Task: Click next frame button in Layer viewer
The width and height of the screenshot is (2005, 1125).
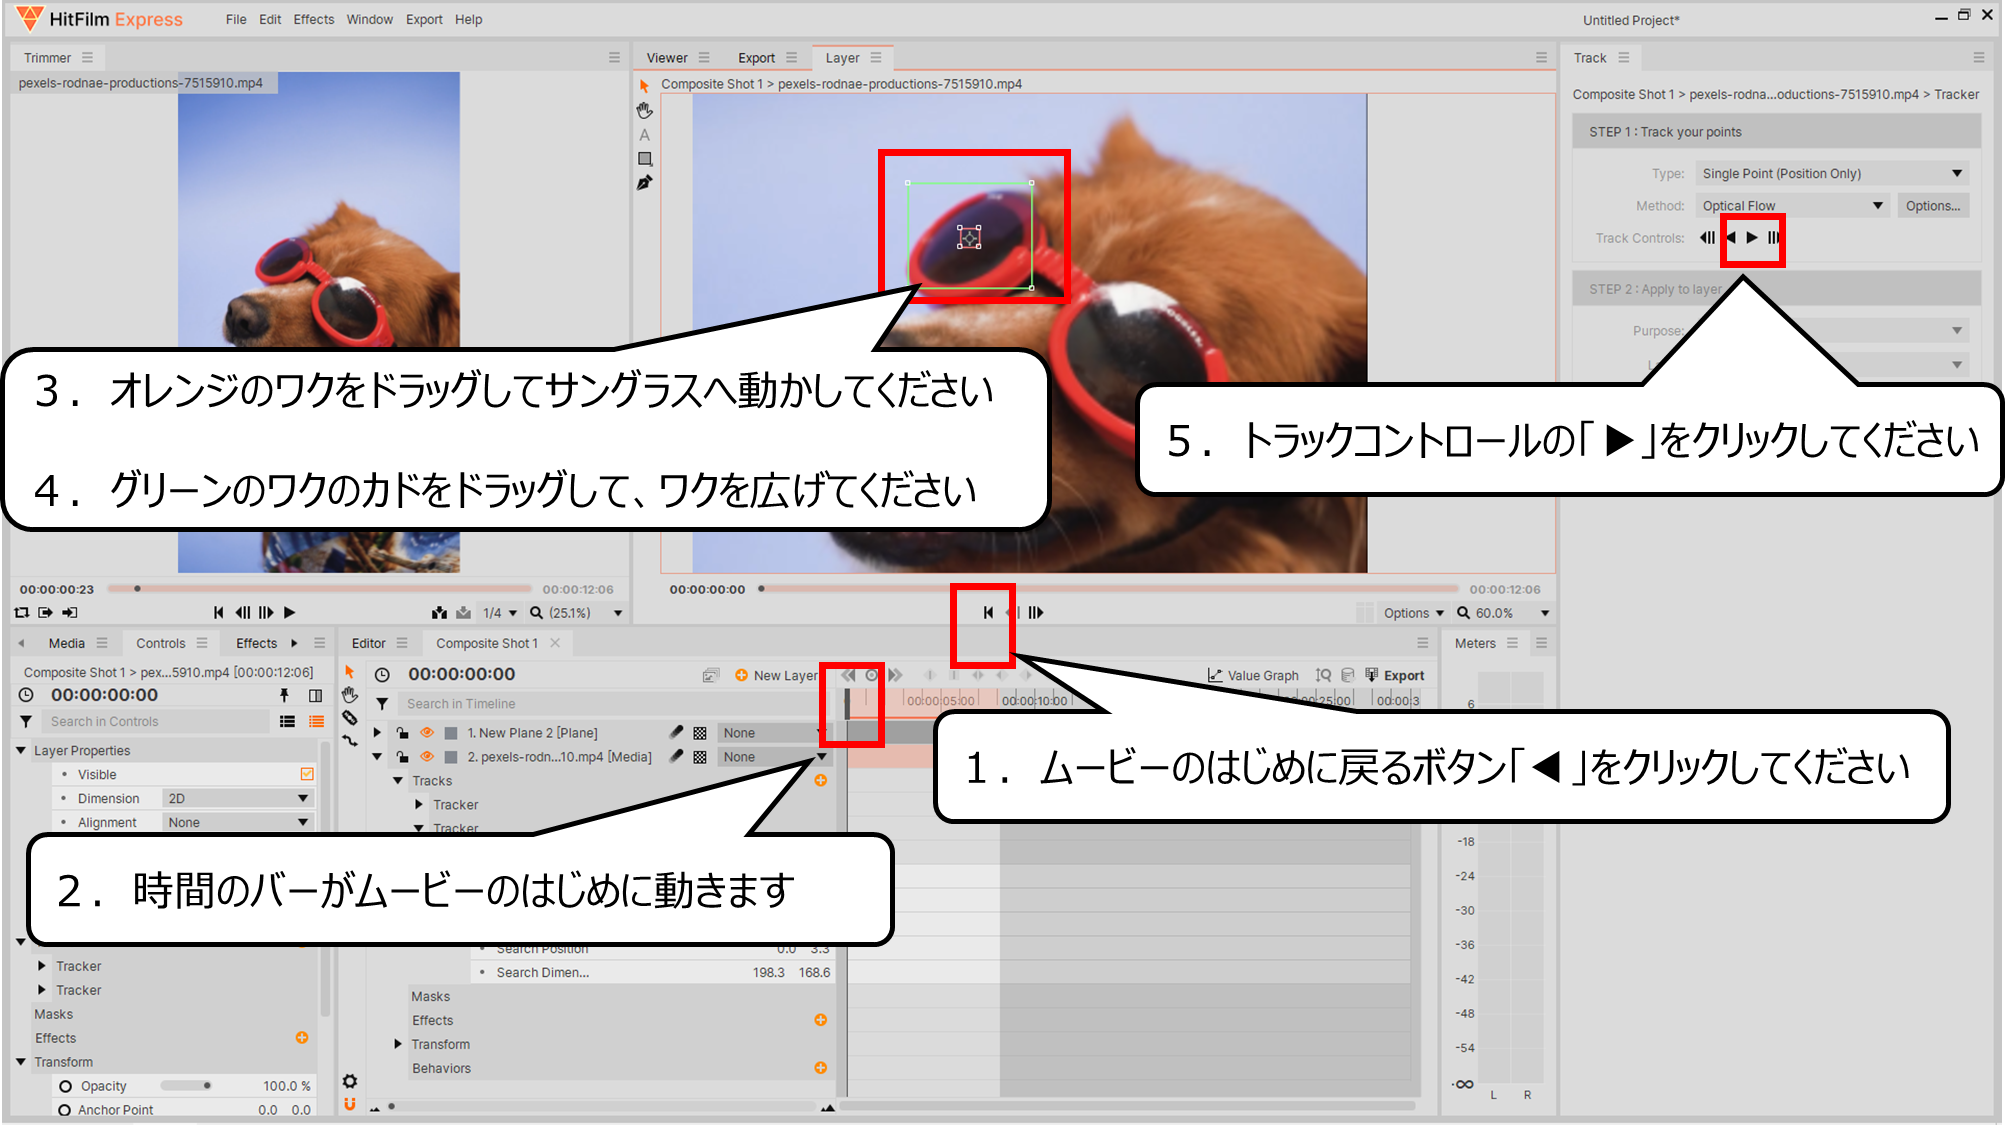Action: (1036, 612)
